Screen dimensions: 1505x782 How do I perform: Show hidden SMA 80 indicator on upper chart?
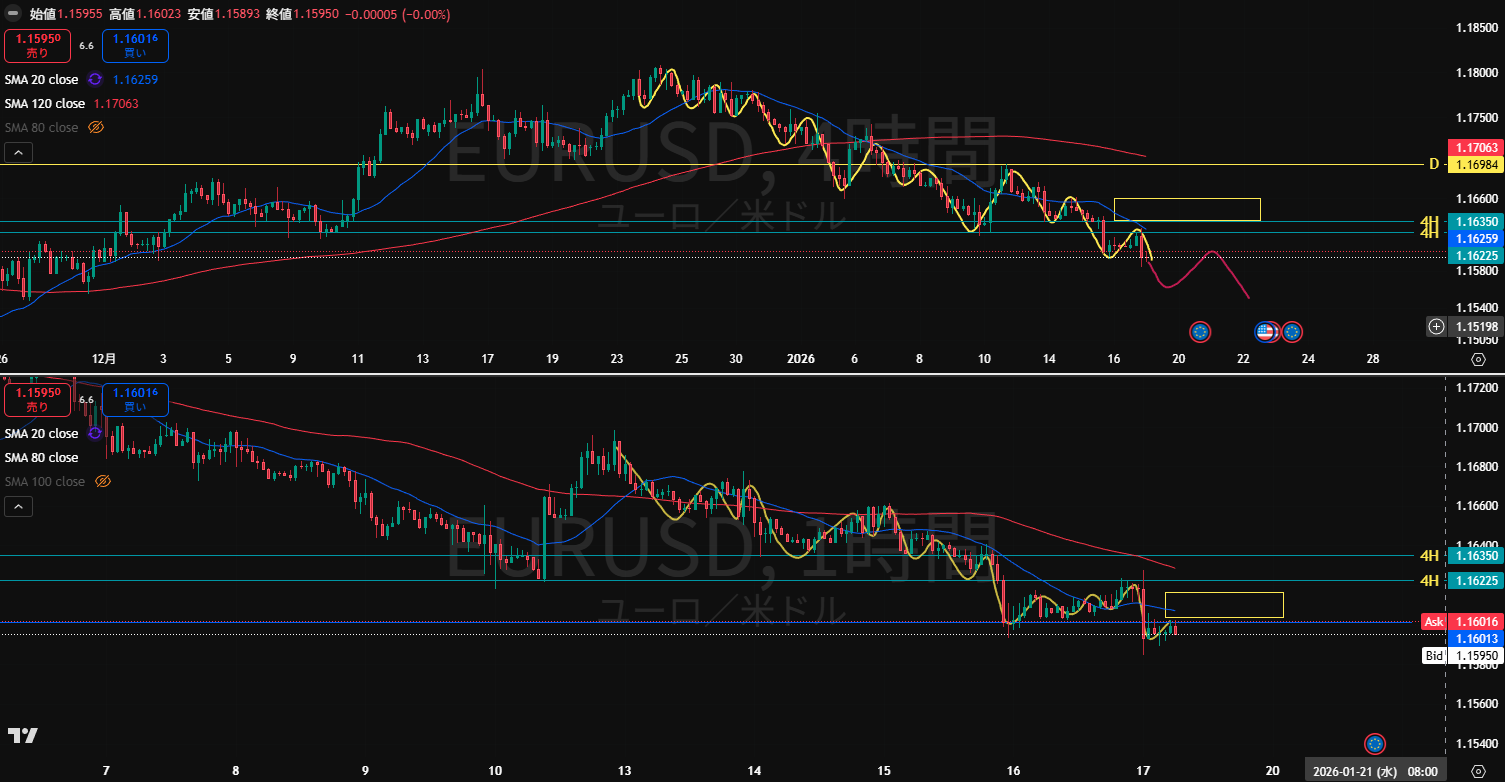(96, 128)
